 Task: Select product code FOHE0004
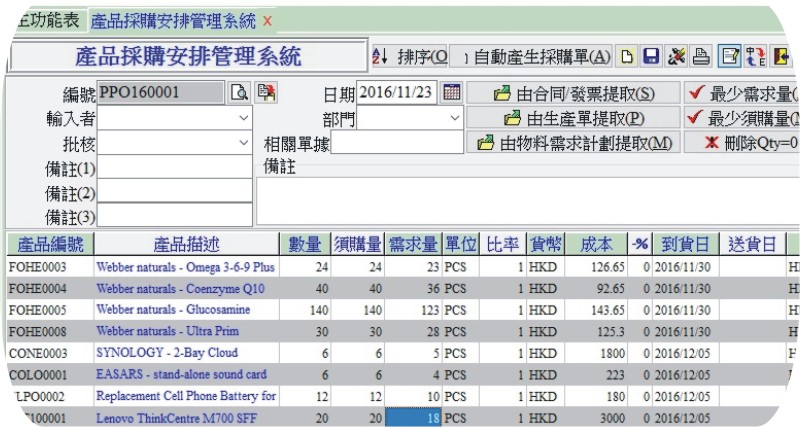click(x=38, y=289)
